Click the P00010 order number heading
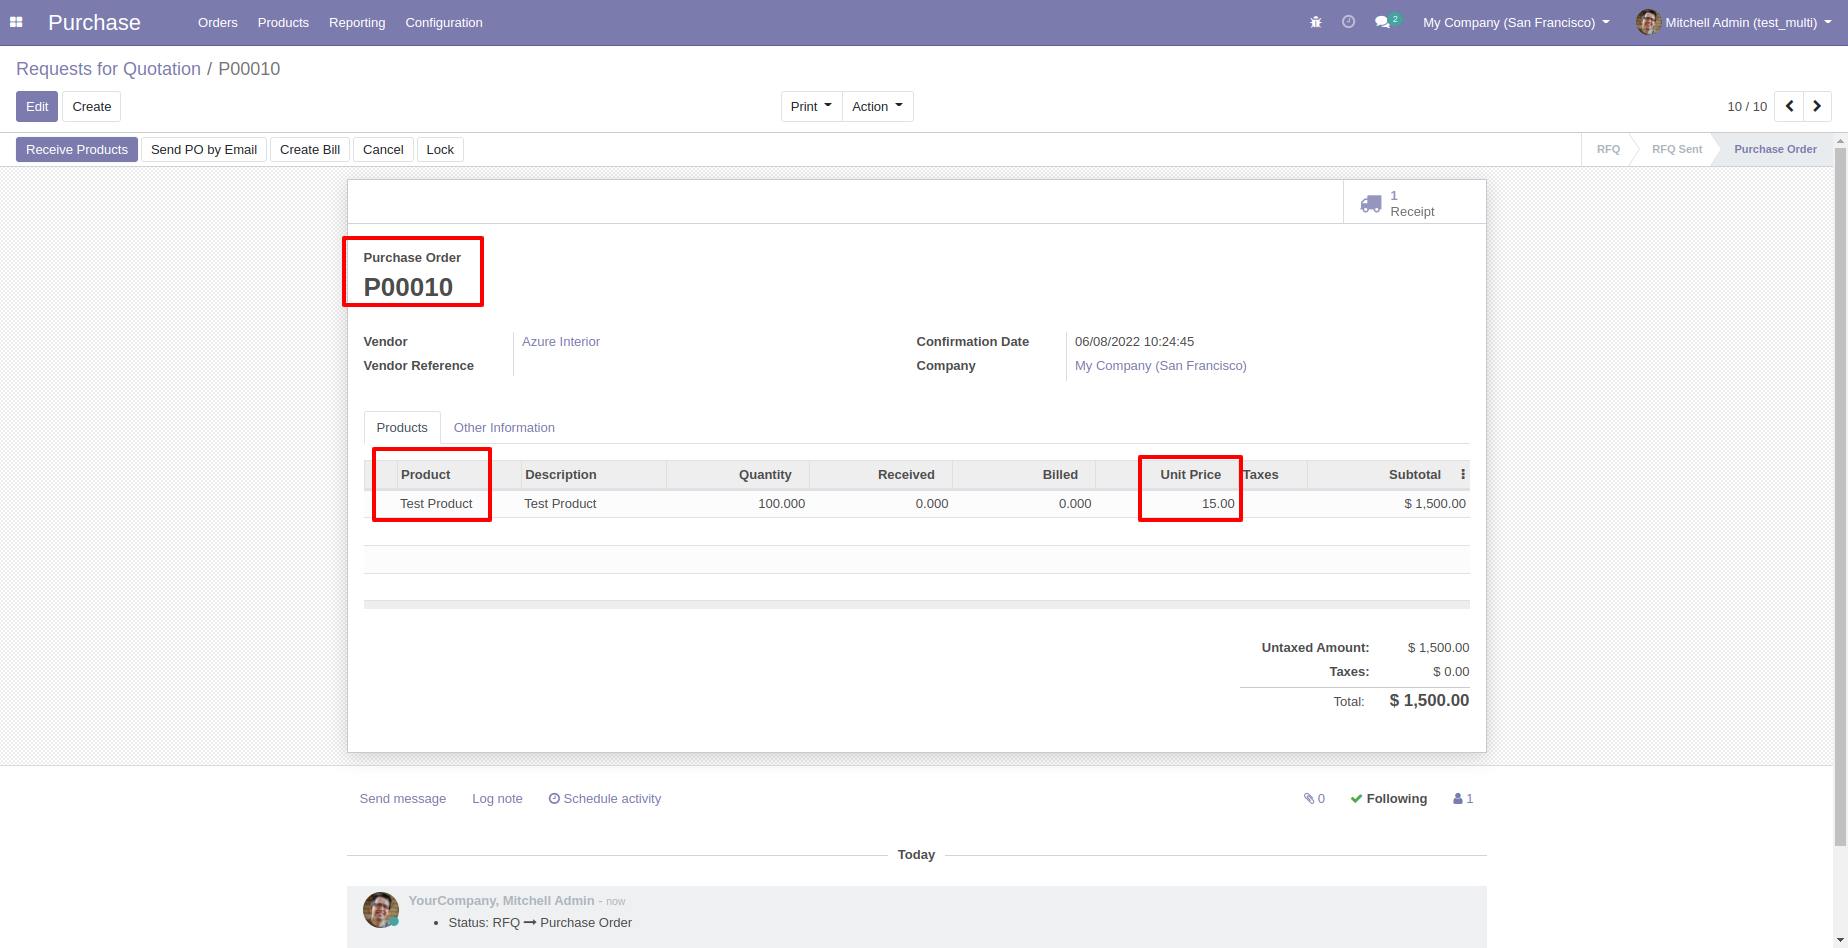Viewport: 1848px width, 948px height. pos(408,287)
